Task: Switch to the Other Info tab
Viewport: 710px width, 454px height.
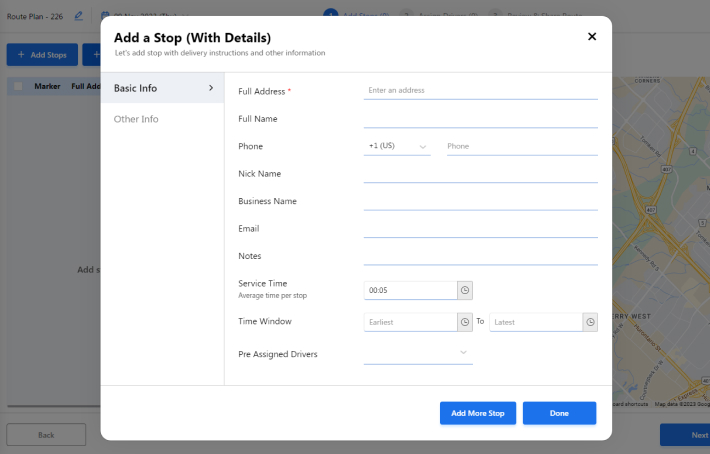Action: click(136, 119)
